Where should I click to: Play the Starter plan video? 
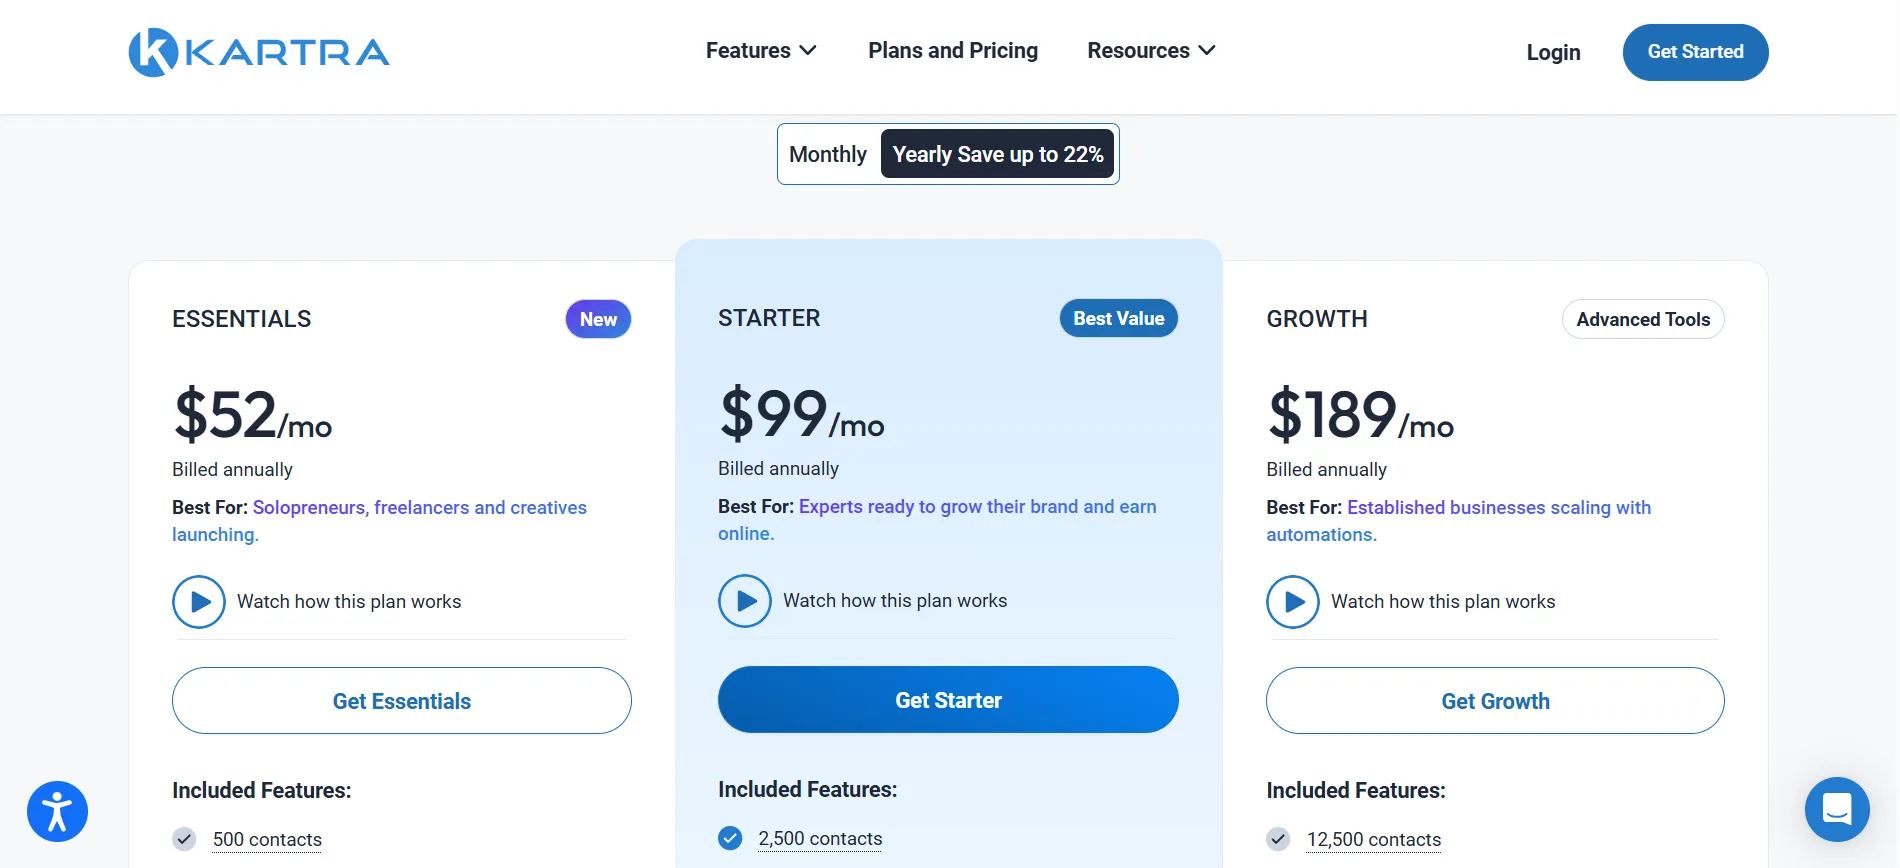point(745,601)
